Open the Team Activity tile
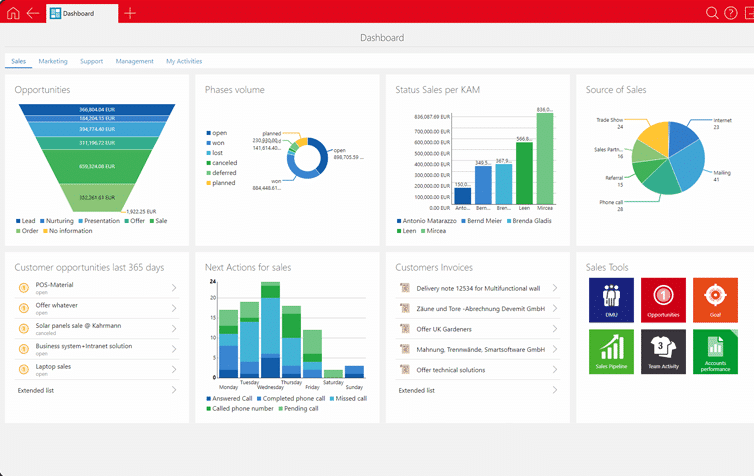Image resolution: width=754 pixels, height=476 pixels. pos(662,352)
